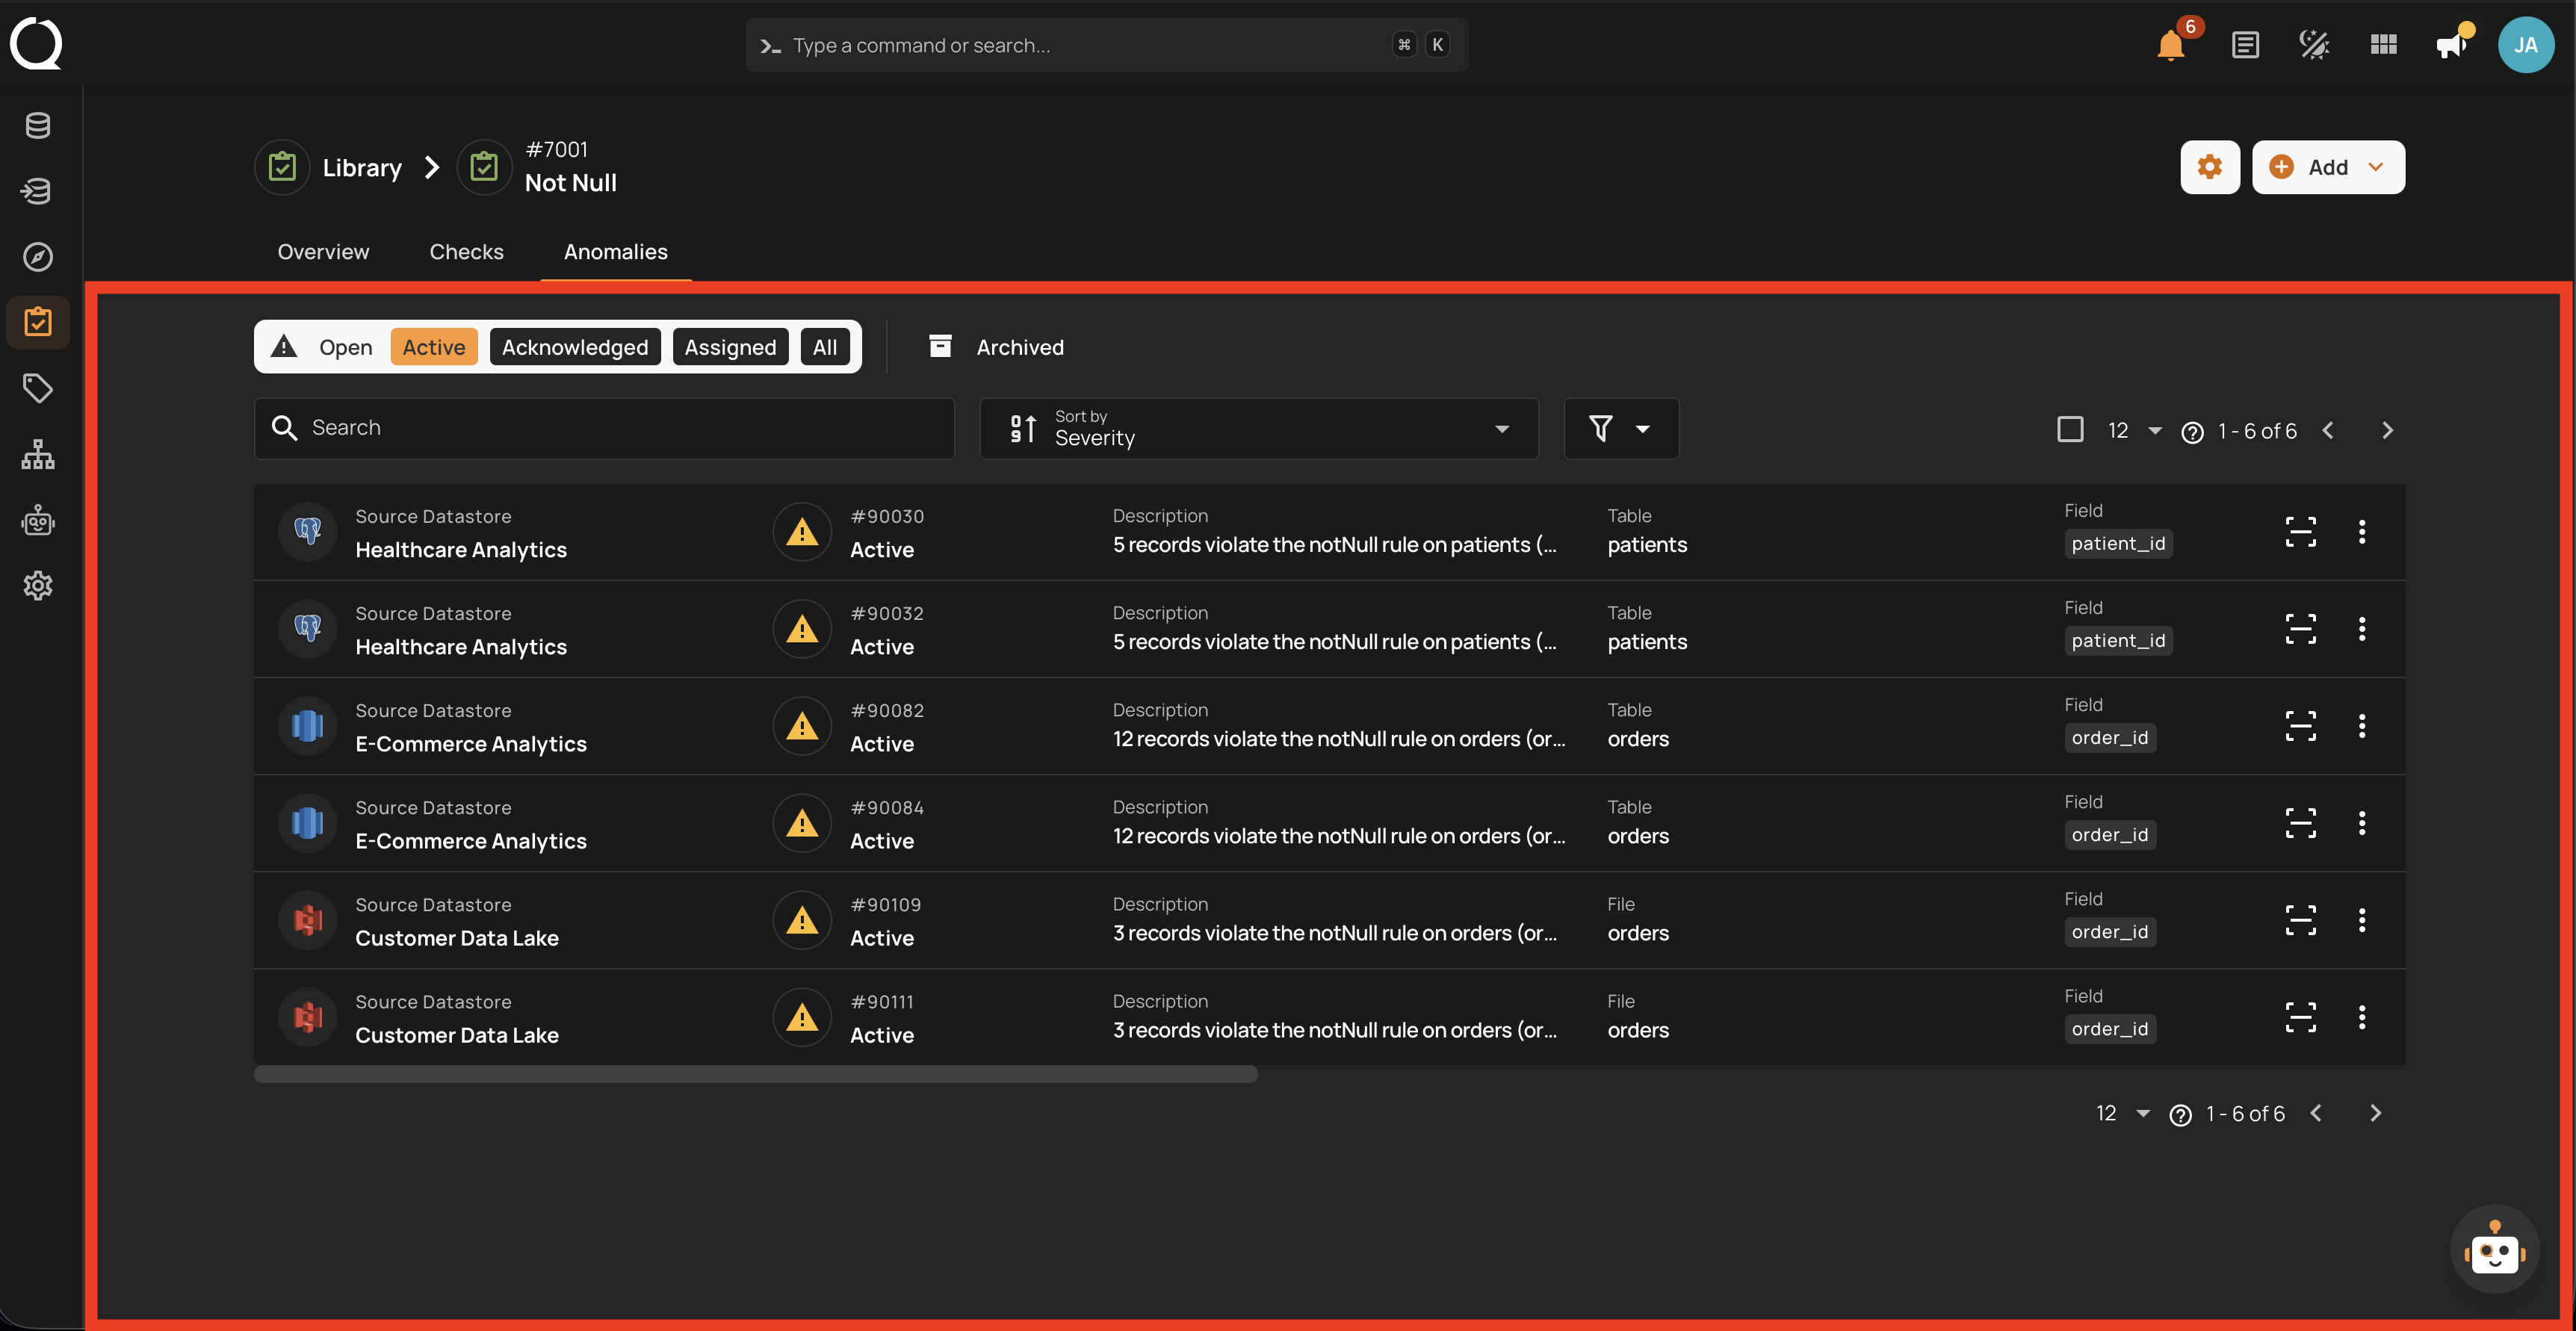The image size is (2576, 1331).
Task: Click the order_id field tag on #90082
Action: [x=2110, y=738]
